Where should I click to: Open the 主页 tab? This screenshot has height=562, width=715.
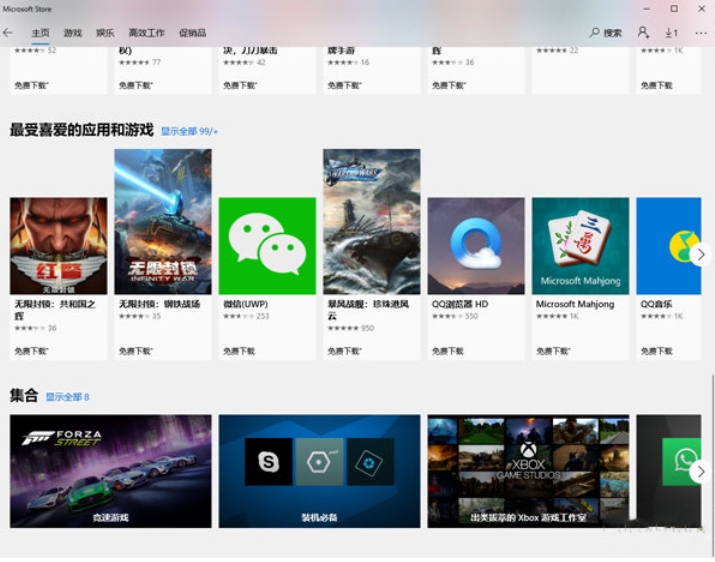pyautogui.click(x=40, y=33)
